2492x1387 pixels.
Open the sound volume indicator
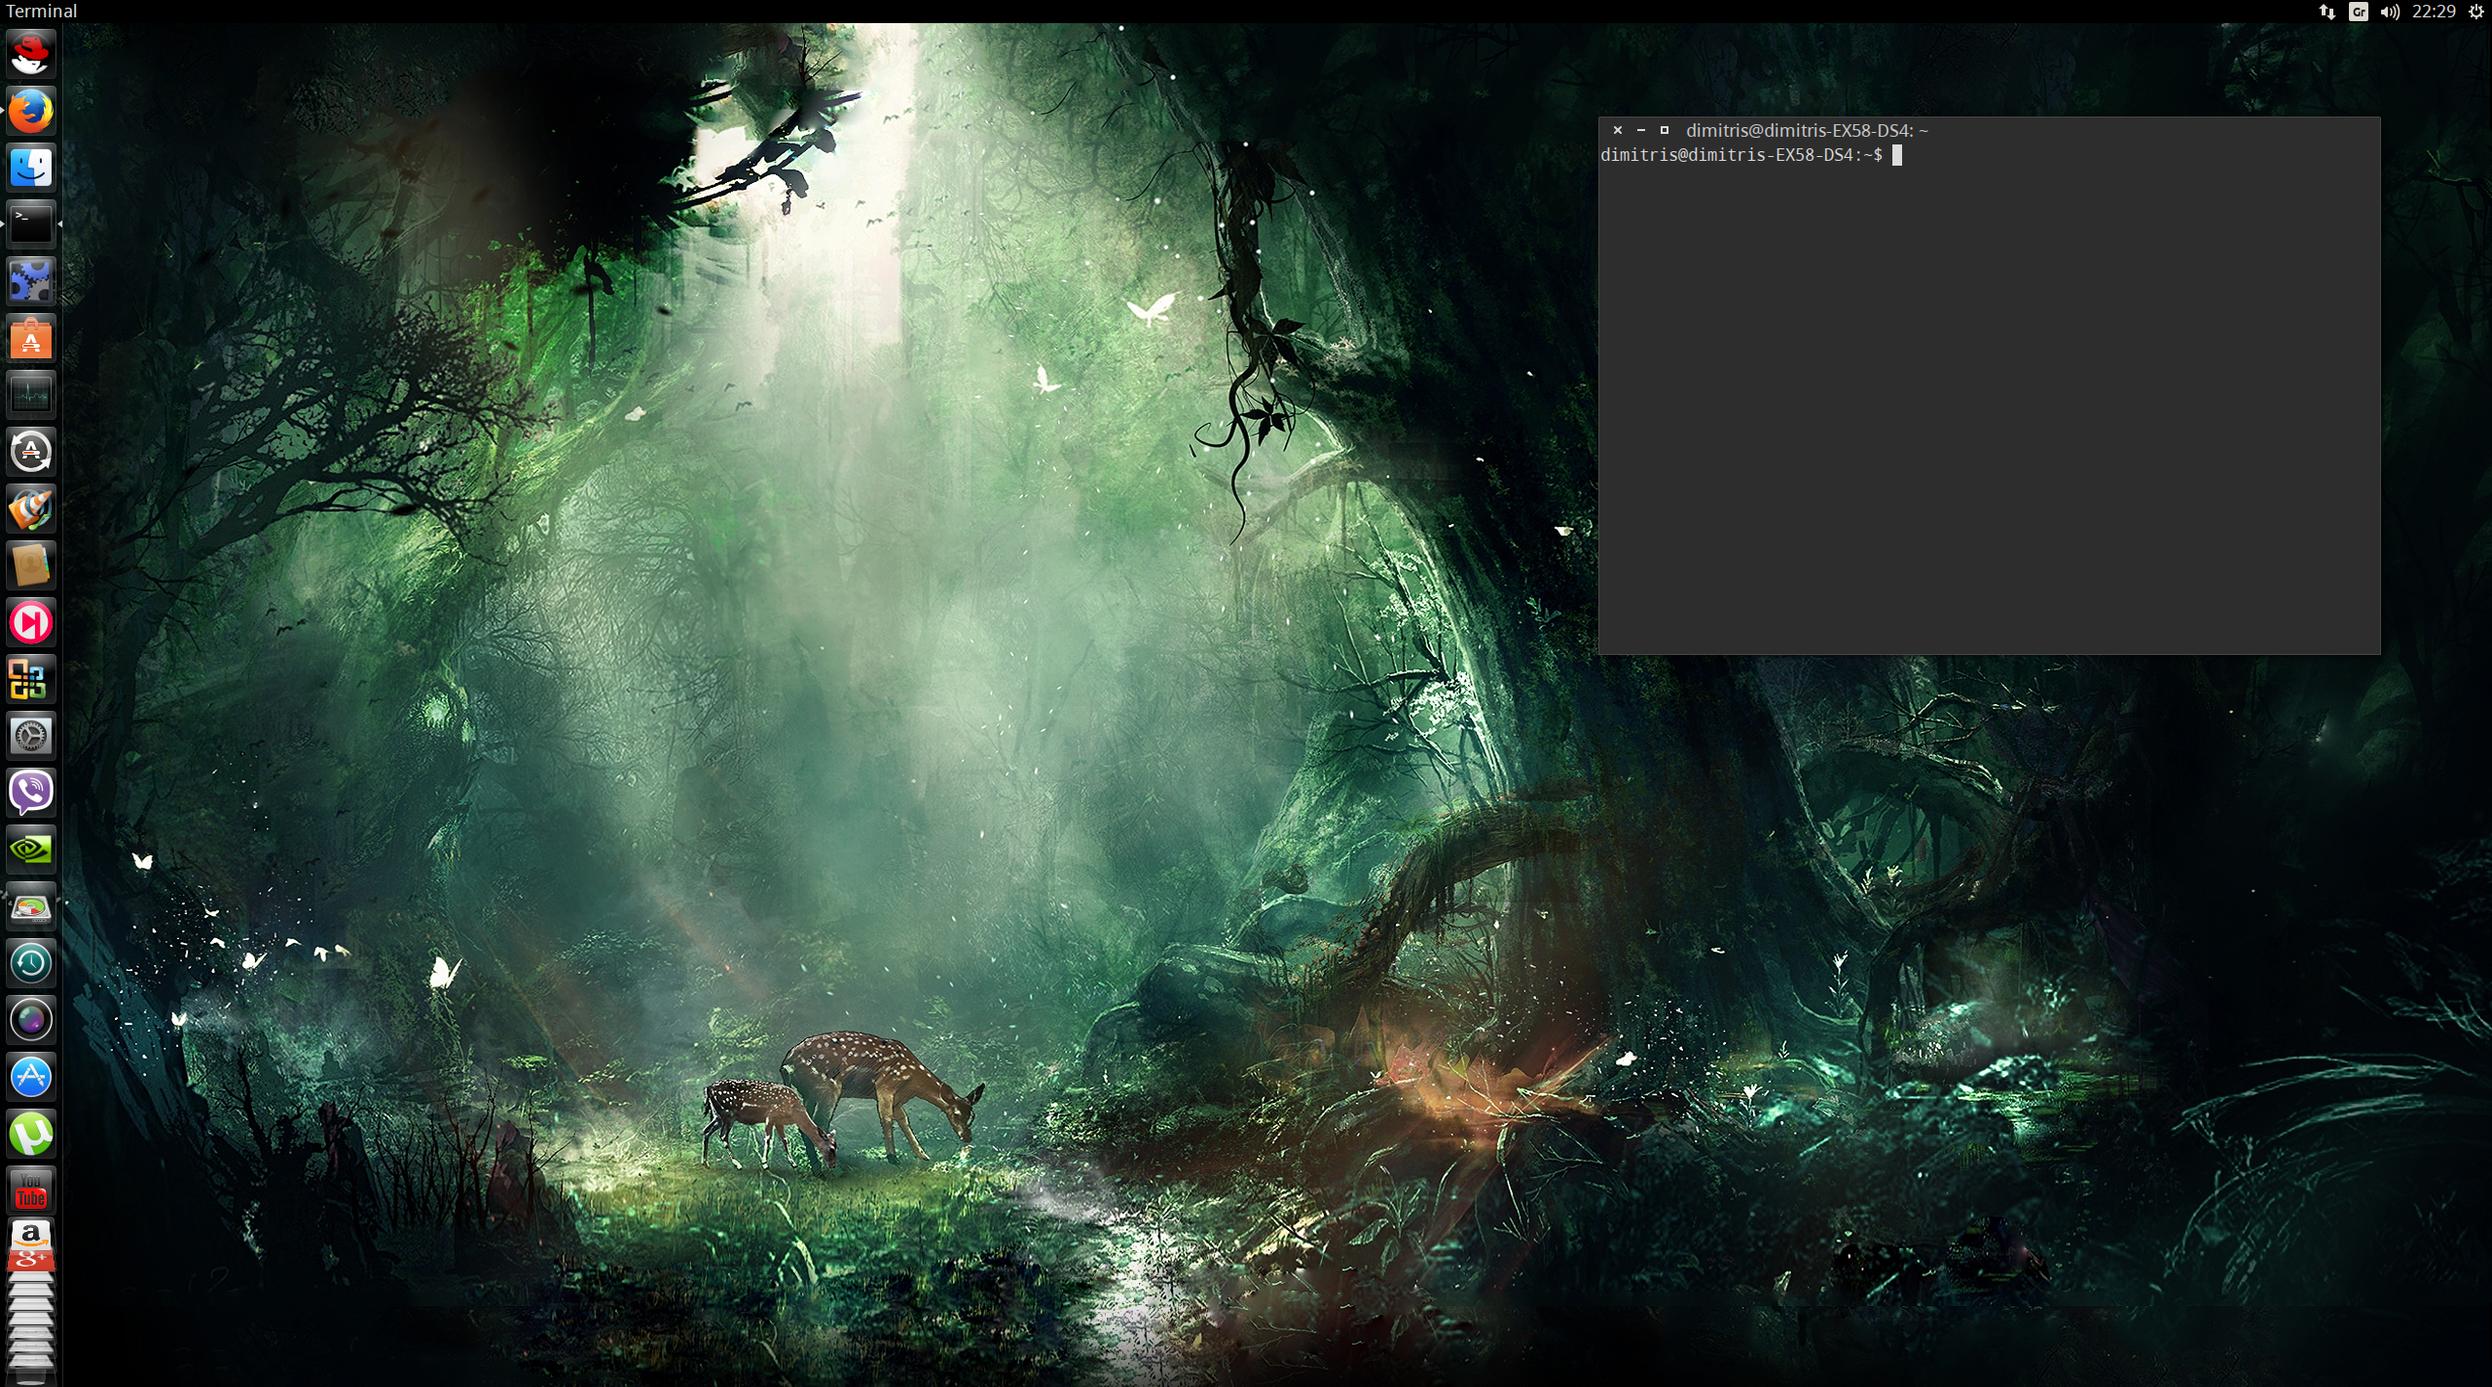pos(2390,12)
